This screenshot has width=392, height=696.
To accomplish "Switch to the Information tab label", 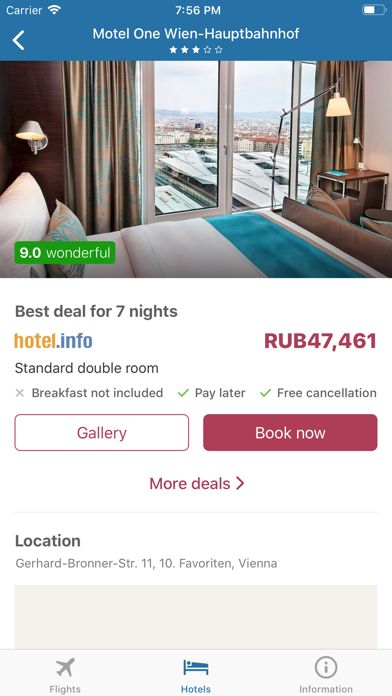I will (326, 689).
